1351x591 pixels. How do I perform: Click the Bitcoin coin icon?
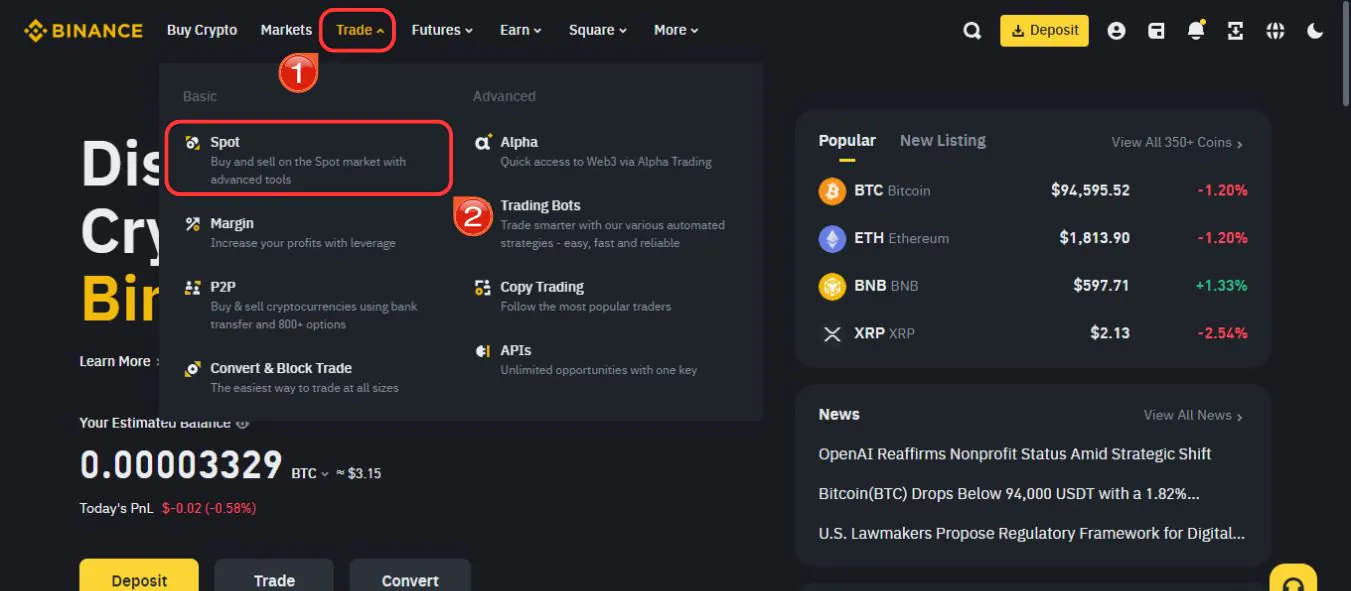tap(832, 190)
